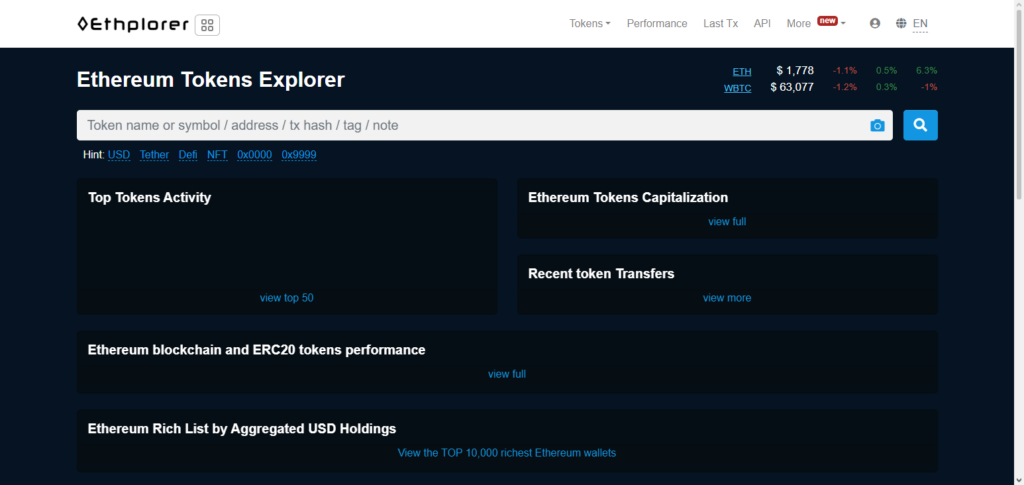Open 'view more' under Recent token Transfers

(x=727, y=298)
